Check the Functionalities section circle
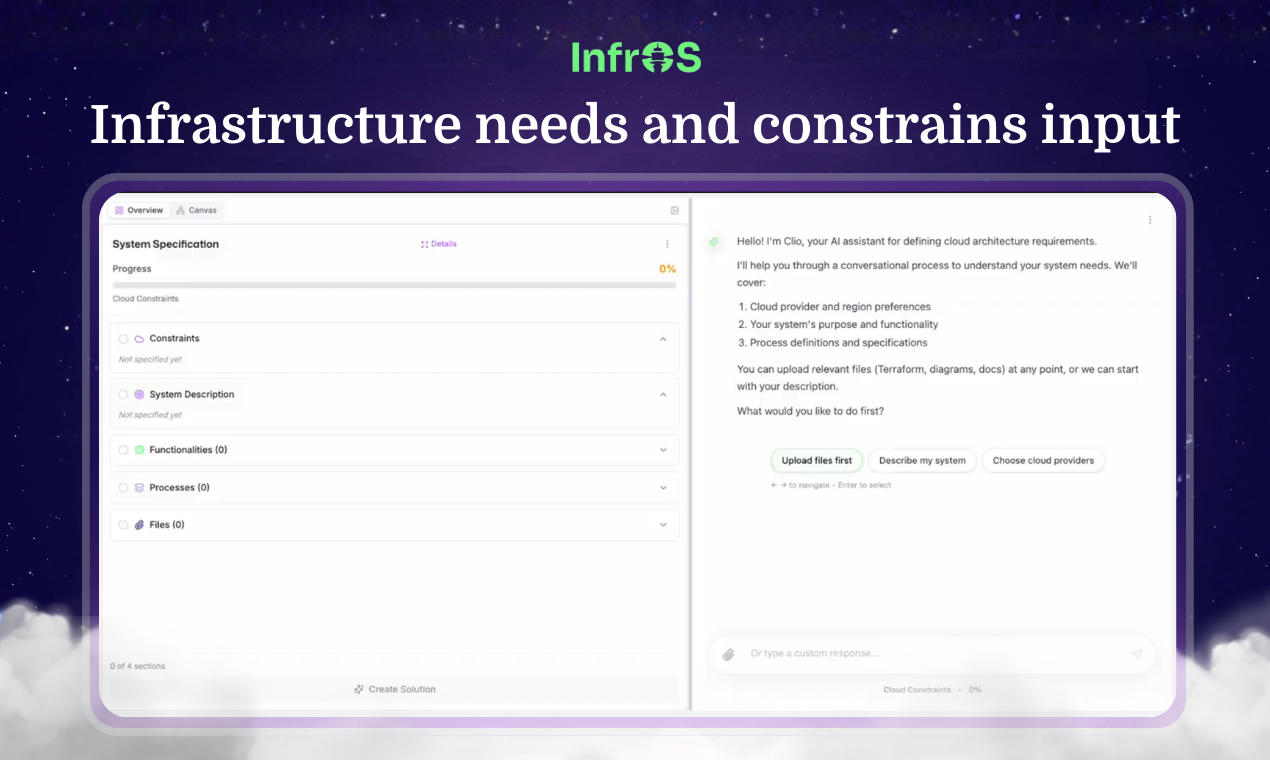This screenshot has width=1270, height=760. pyautogui.click(x=123, y=450)
